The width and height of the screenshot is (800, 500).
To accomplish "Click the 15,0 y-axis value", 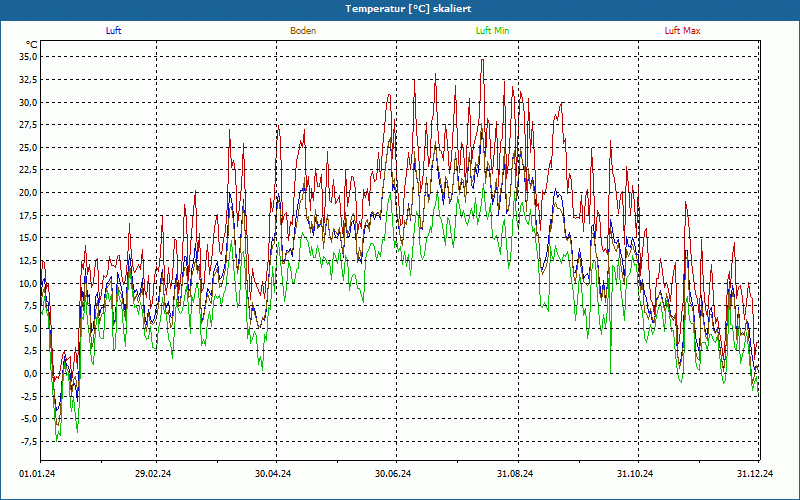I will pos(28,238).
